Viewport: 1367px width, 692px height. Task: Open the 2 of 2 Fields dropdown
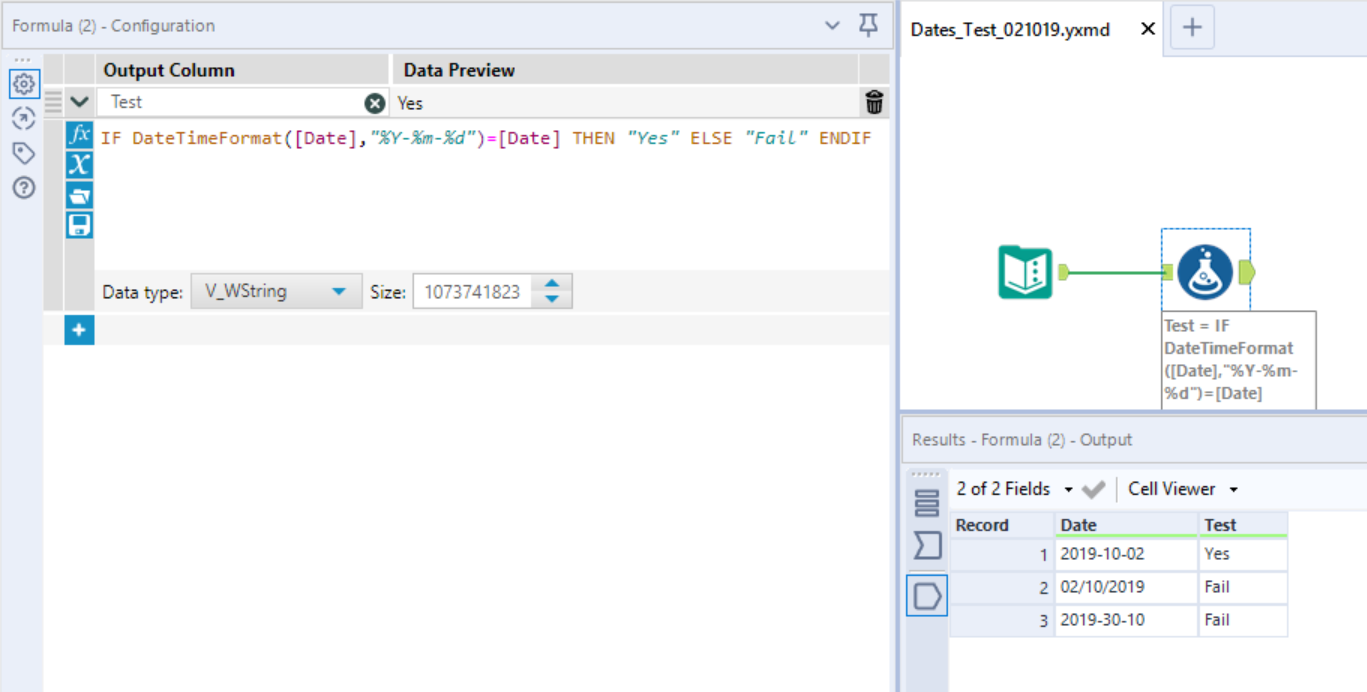(x=1070, y=489)
